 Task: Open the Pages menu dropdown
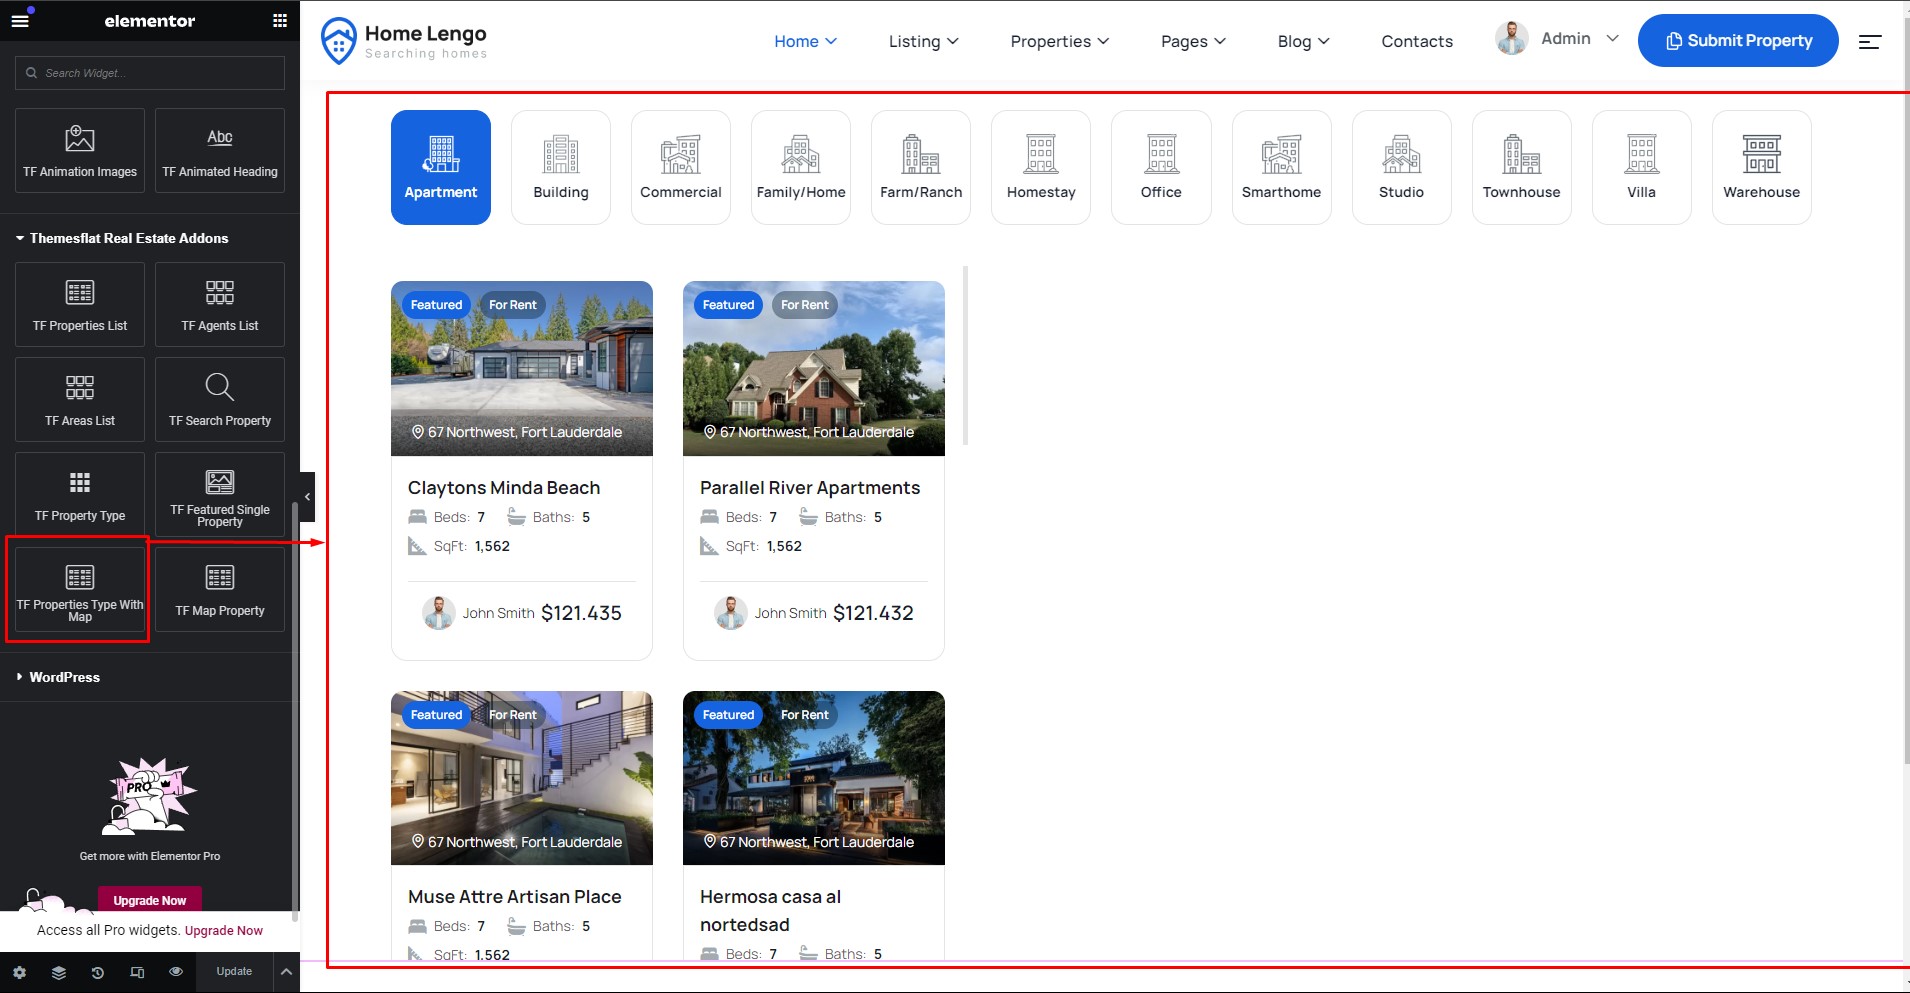point(1193,41)
